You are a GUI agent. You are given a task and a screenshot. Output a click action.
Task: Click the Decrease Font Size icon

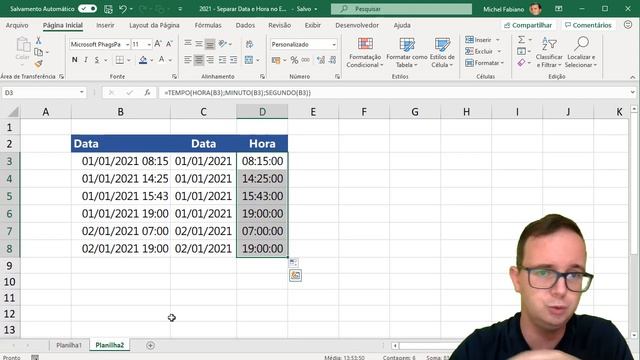[x=169, y=44]
